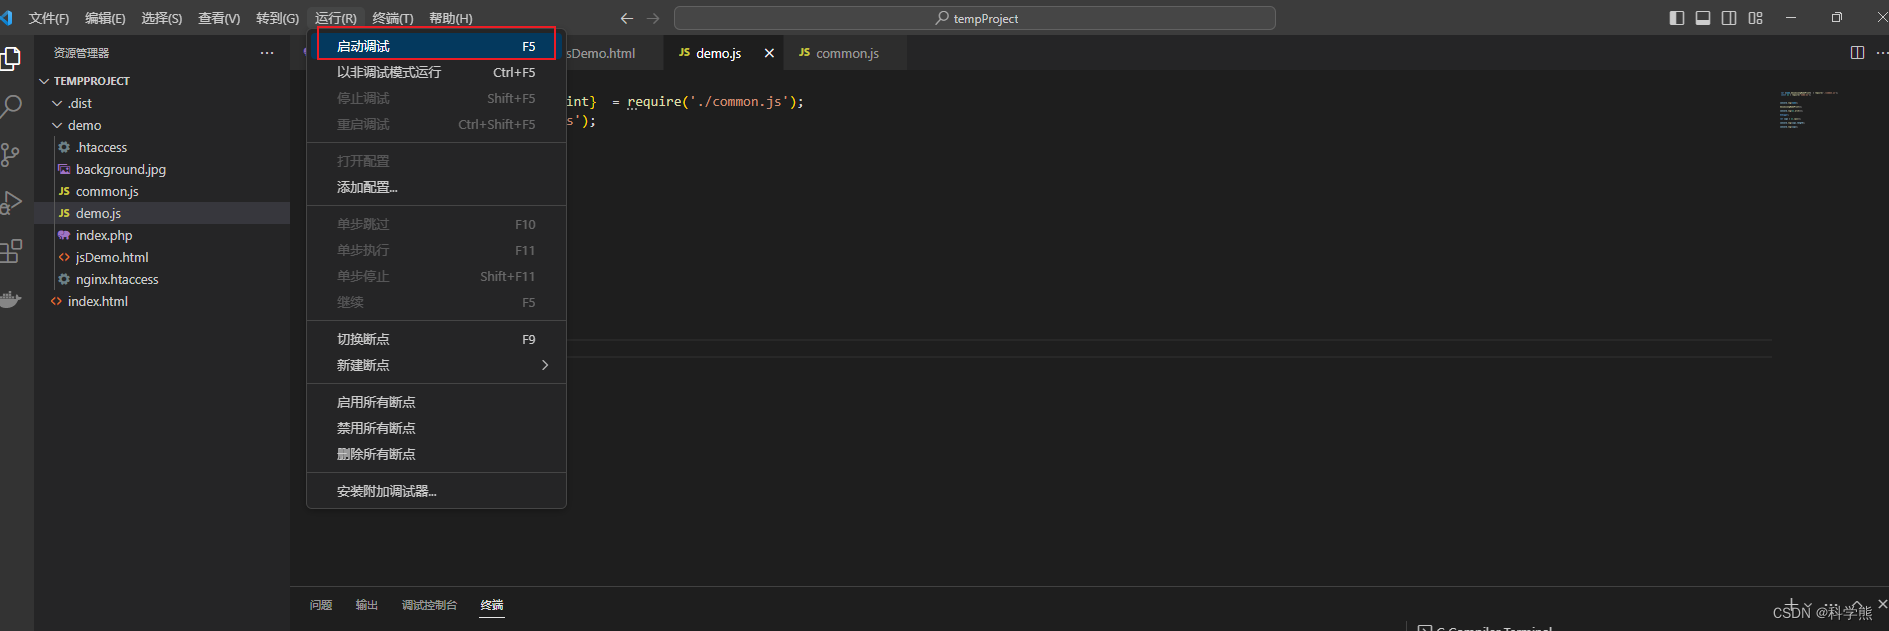The width and height of the screenshot is (1889, 631).
Task: Toggle the primary sidebar layout icon
Action: (x=1677, y=18)
